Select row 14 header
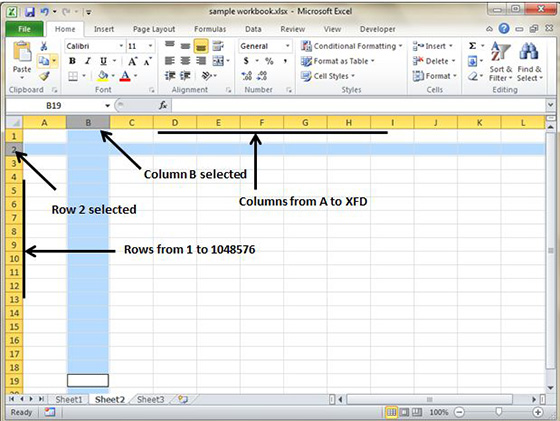560x421 pixels. pyautogui.click(x=14, y=313)
